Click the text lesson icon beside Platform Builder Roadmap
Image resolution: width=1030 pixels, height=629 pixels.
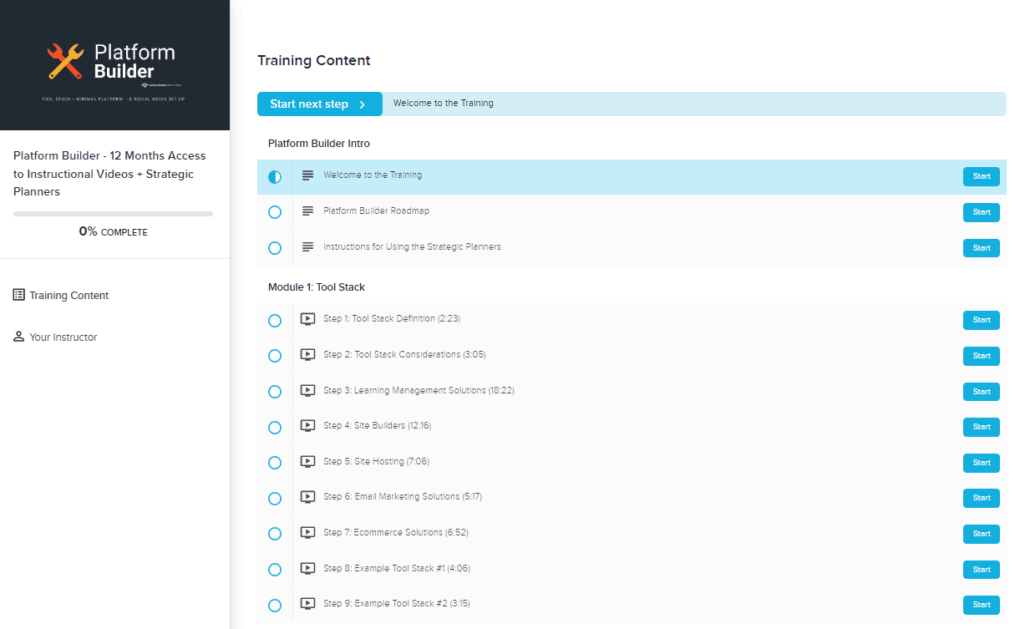[307, 211]
